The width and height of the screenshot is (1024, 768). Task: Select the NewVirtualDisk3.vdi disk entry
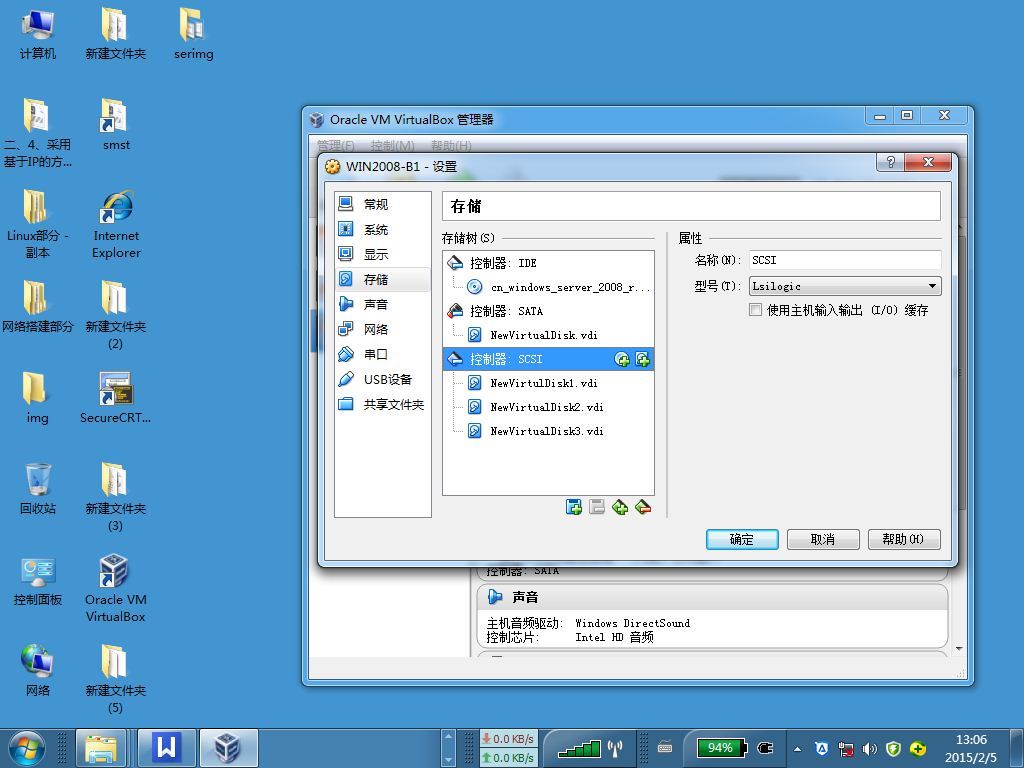point(548,431)
